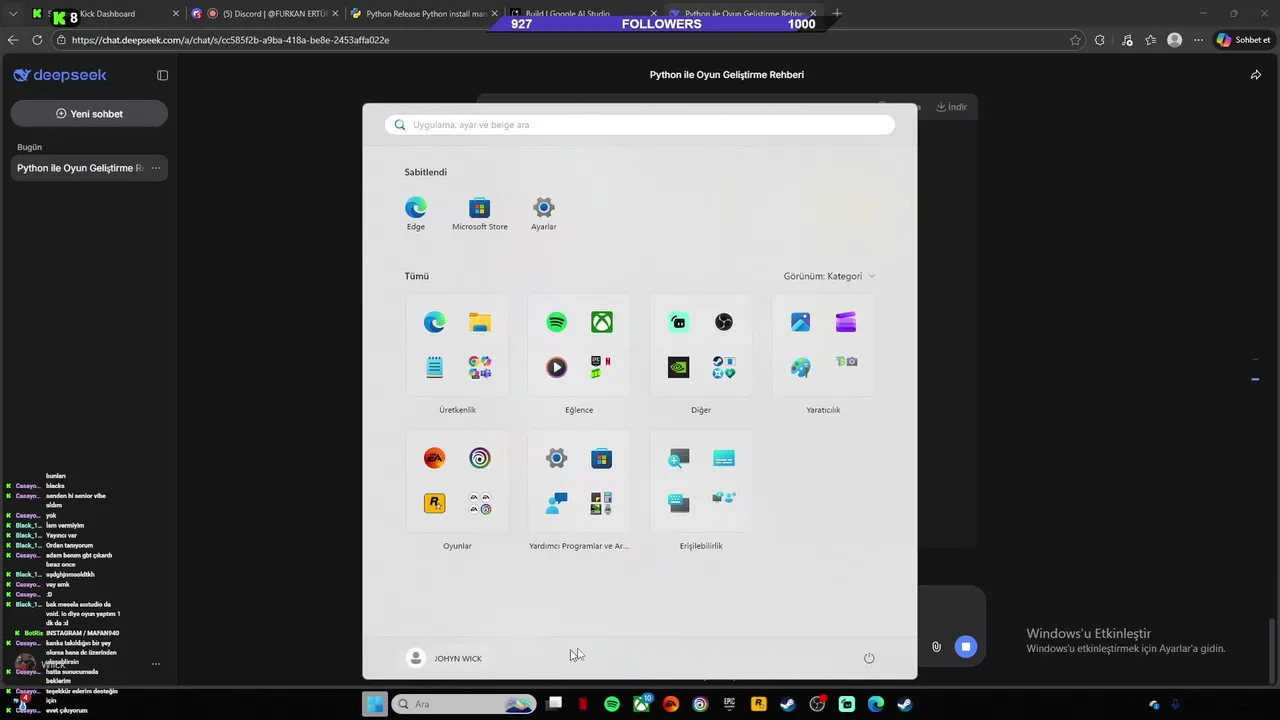This screenshot has height=720, width=1280.
Task: Open Task View on the taskbar
Action: click(555, 704)
